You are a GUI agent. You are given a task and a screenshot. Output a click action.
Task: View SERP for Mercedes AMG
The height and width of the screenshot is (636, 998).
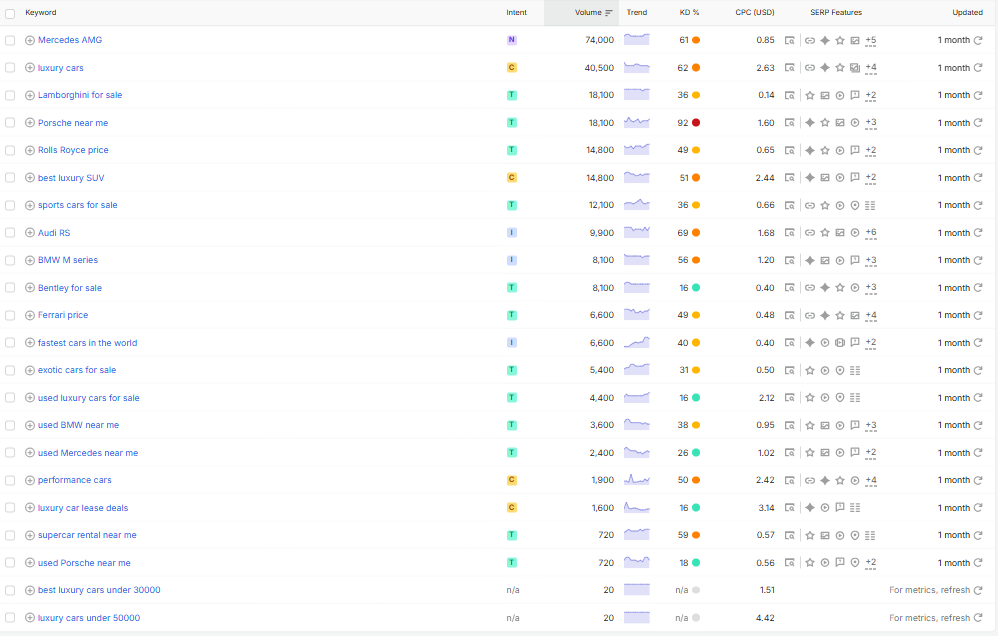(789, 40)
